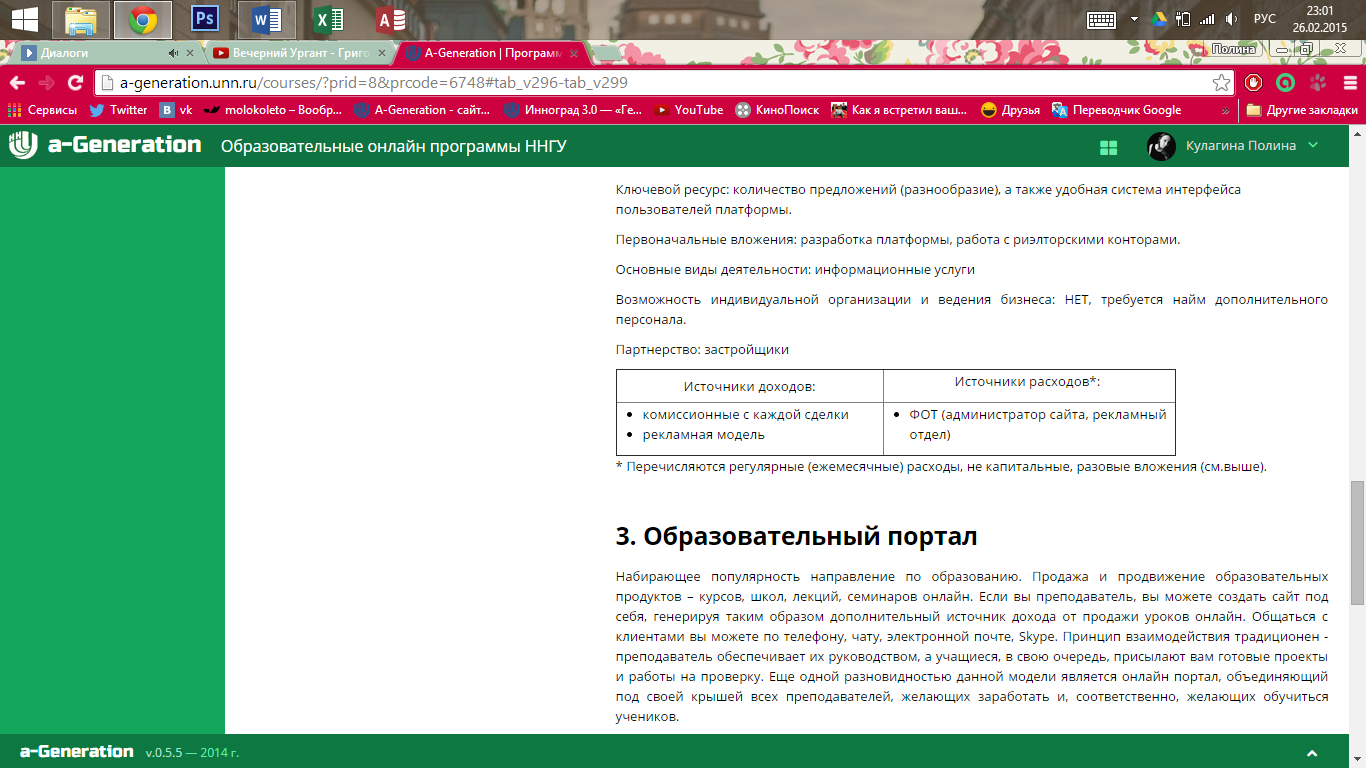Open the A-Generation - сайт bookmark
The height and width of the screenshot is (768, 1366).
(423, 110)
